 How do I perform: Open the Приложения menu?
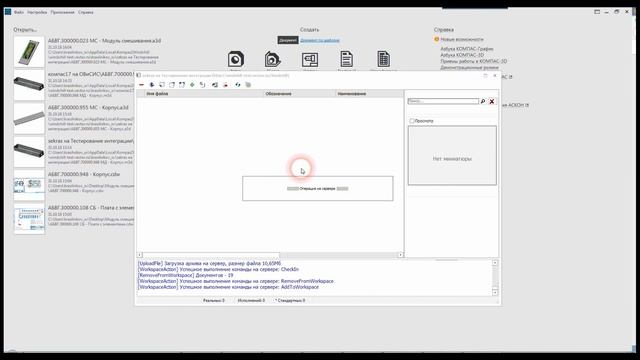[62, 12]
